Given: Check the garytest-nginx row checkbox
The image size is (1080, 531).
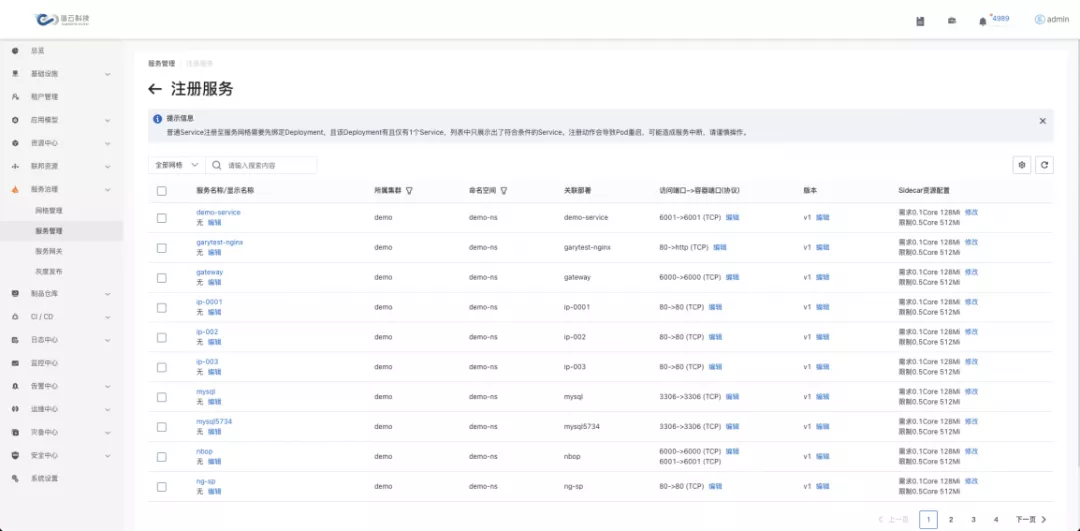Looking at the screenshot, I should pyautogui.click(x=162, y=248).
